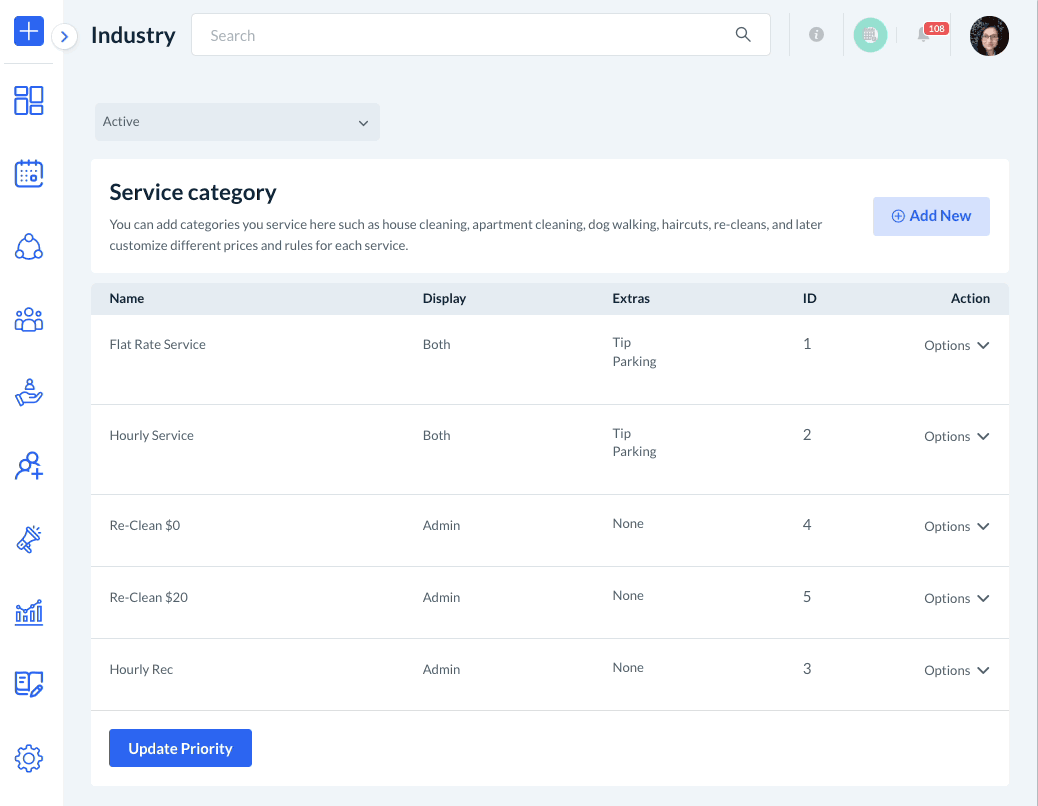Click into the Search field
The width and height of the screenshot is (1038, 806).
pos(470,35)
